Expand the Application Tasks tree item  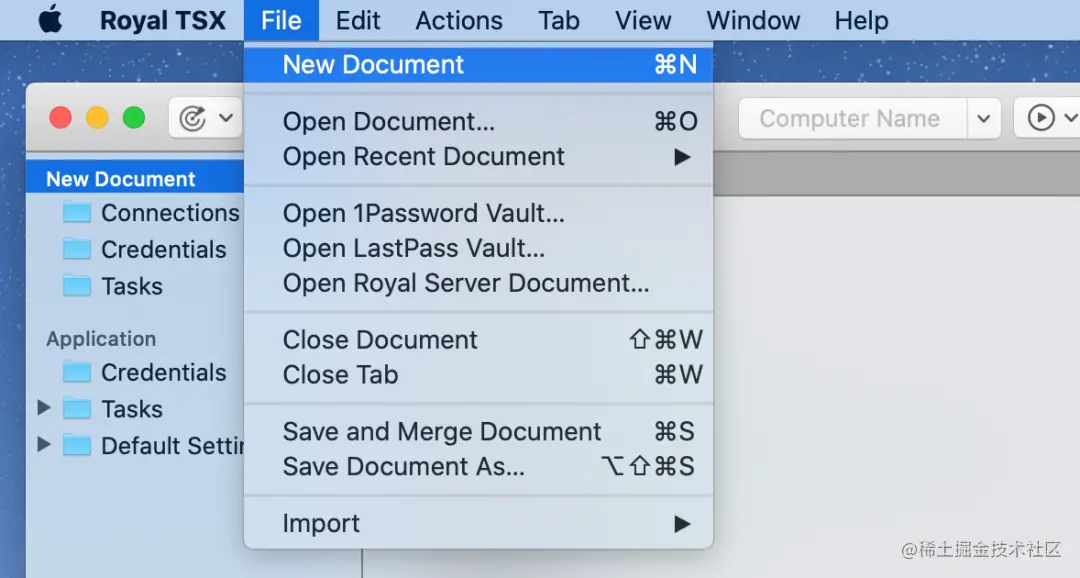[x=43, y=408]
